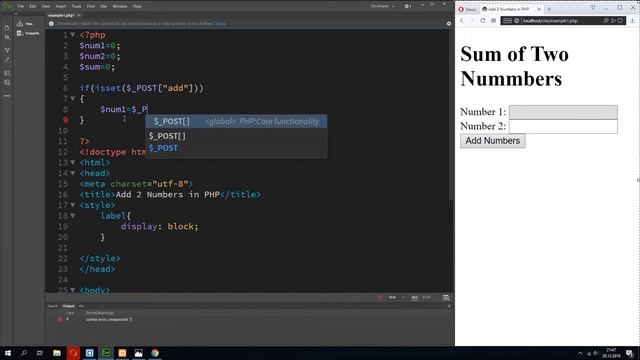Open Task View on taskbar
Screen dimensions: 640x360
40,353
